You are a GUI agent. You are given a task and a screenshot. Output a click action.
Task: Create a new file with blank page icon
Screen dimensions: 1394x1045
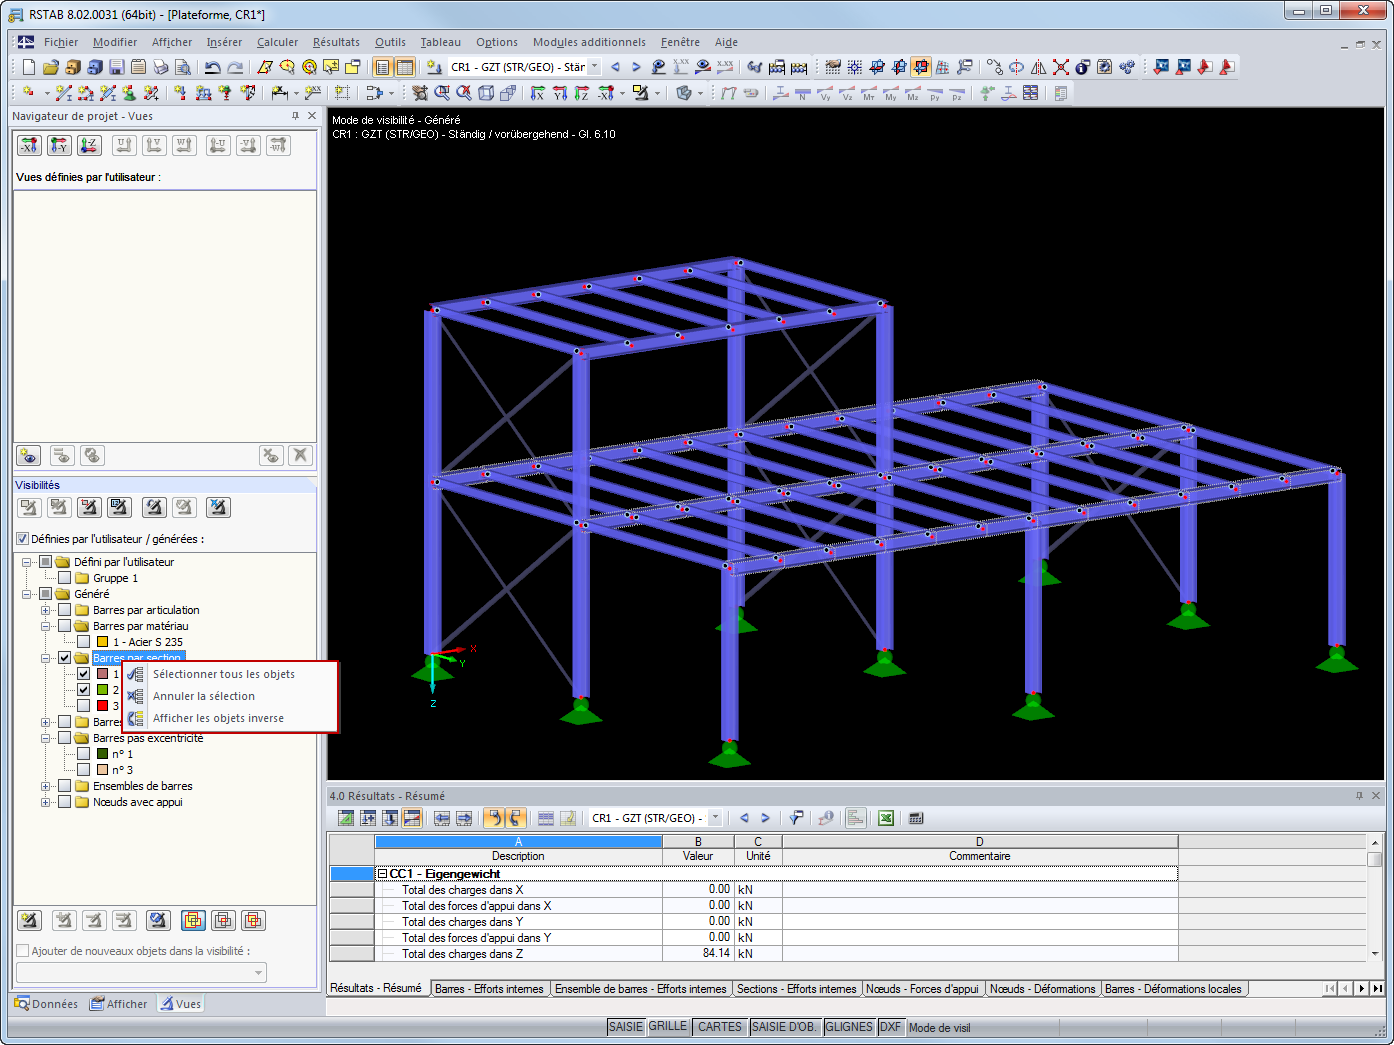(29, 67)
